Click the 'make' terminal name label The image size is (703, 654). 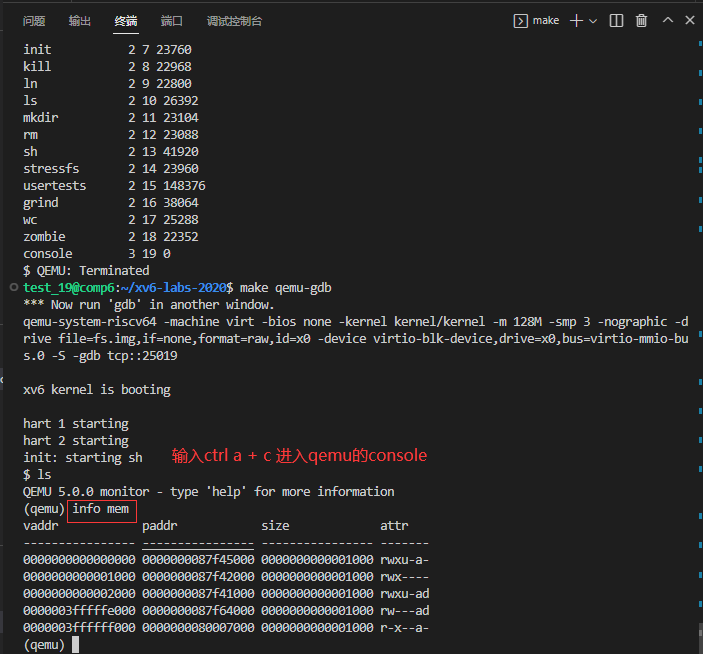coord(546,20)
